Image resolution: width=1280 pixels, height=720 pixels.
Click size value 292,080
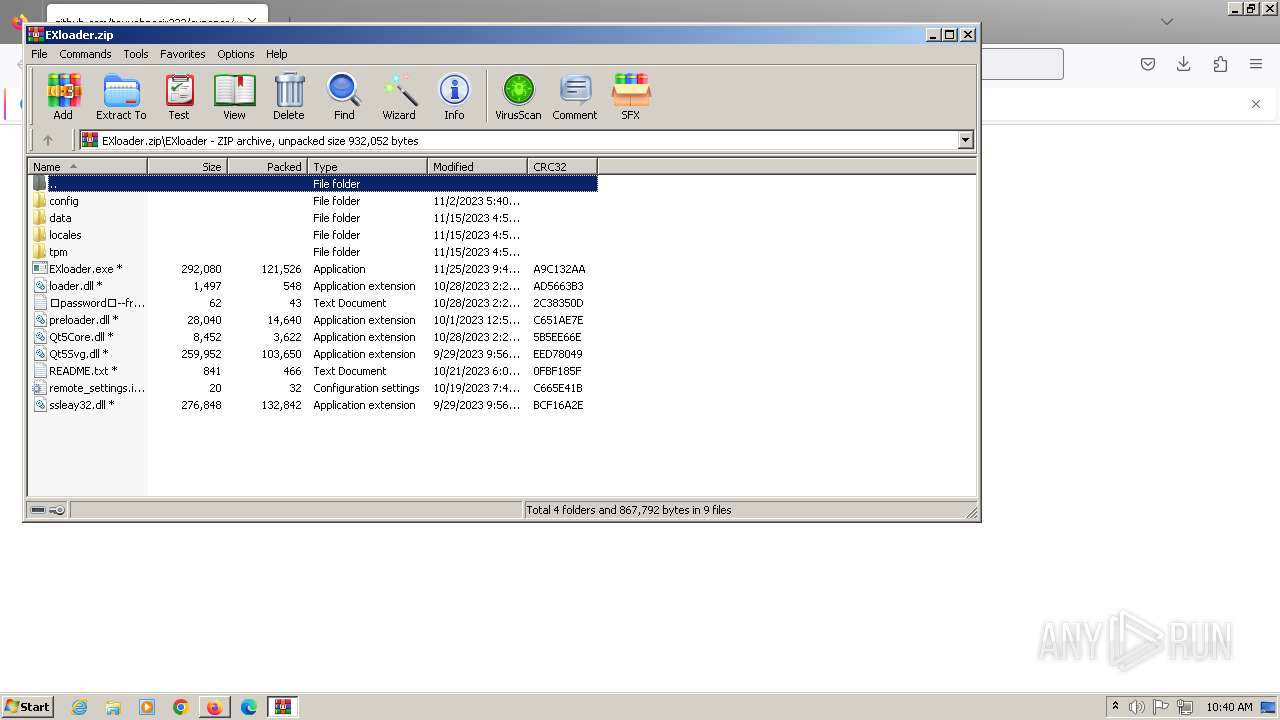click(x=201, y=269)
